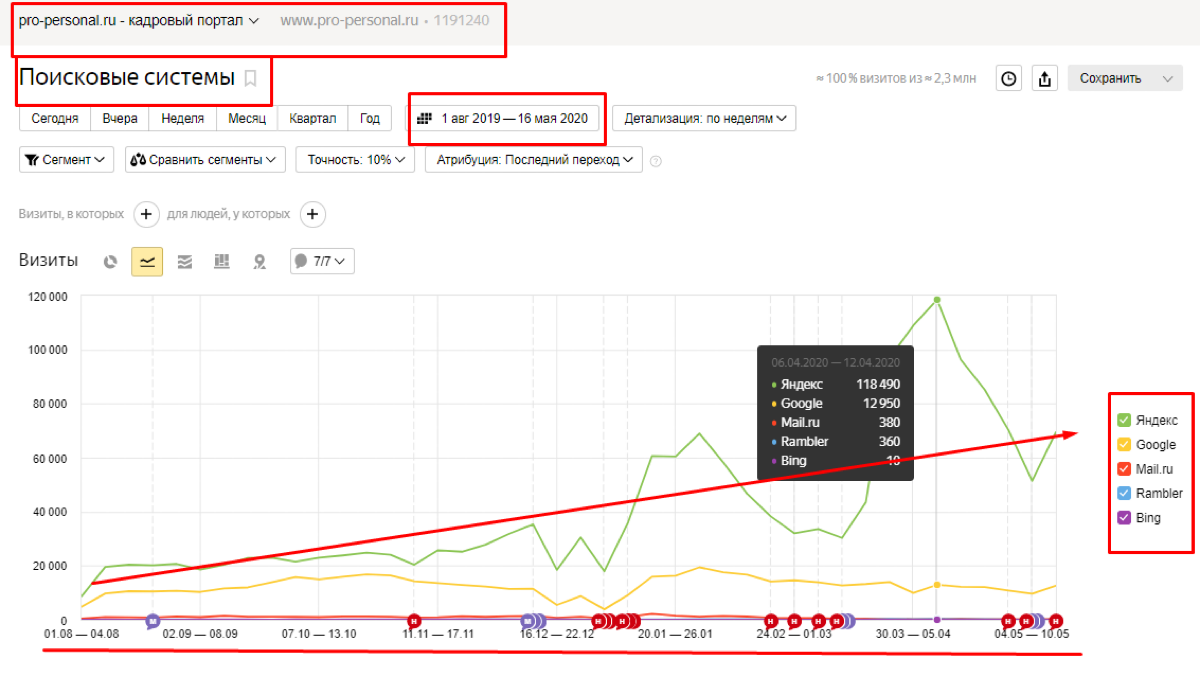Open the clock history icon button

point(1009,79)
